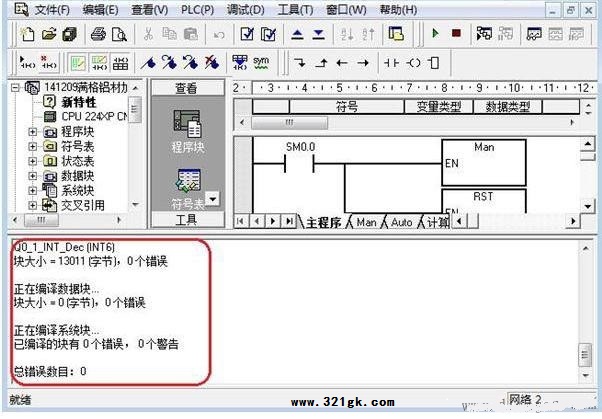Image resolution: width=602 pixels, height=419 pixels.
Task: Open 程序块 from the navigation bar
Action: pos(187,131)
